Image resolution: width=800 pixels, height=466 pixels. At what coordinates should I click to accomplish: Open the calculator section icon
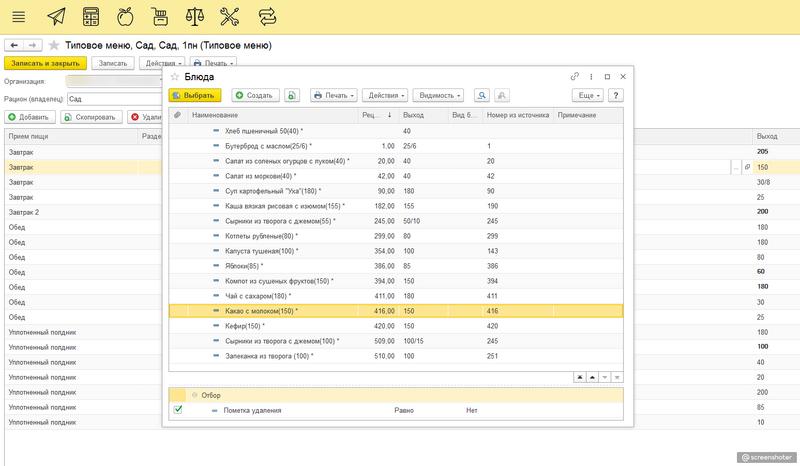click(x=91, y=17)
